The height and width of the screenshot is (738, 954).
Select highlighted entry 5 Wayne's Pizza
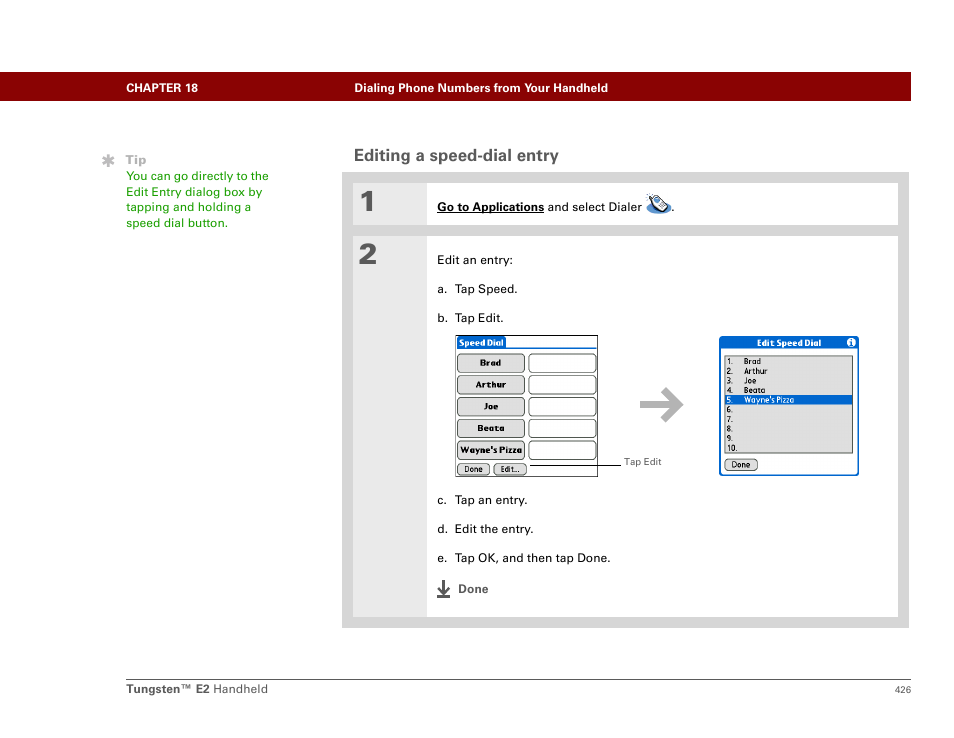789,400
